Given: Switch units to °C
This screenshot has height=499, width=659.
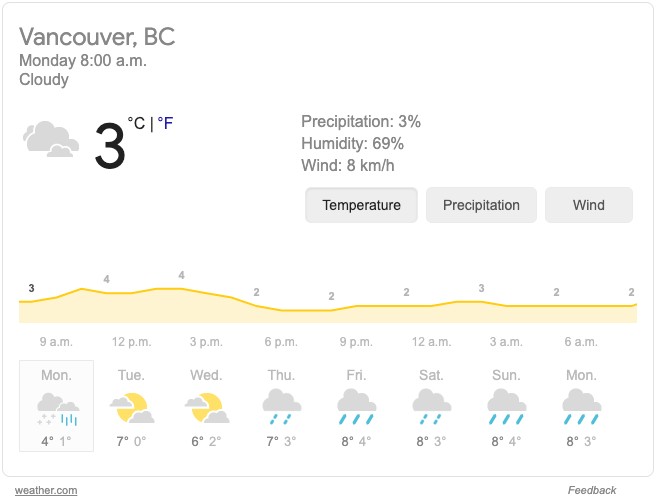Looking at the screenshot, I should point(136,123).
